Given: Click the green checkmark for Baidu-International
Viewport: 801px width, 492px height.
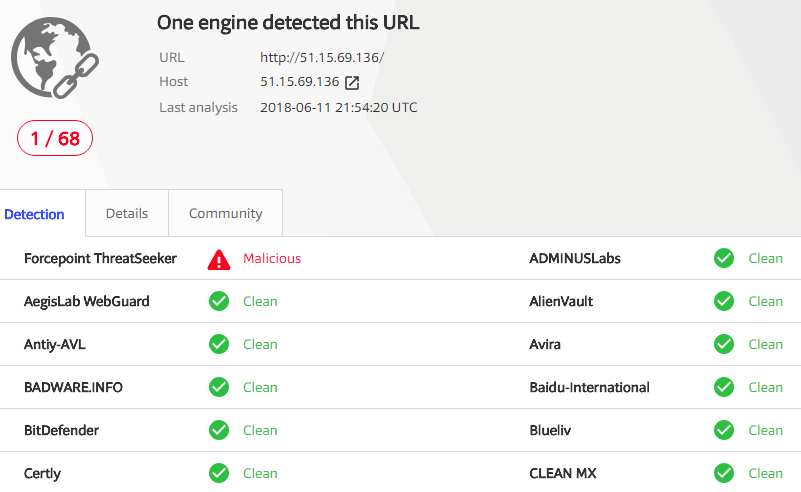Looking at the screenshot, I should 724,387.
